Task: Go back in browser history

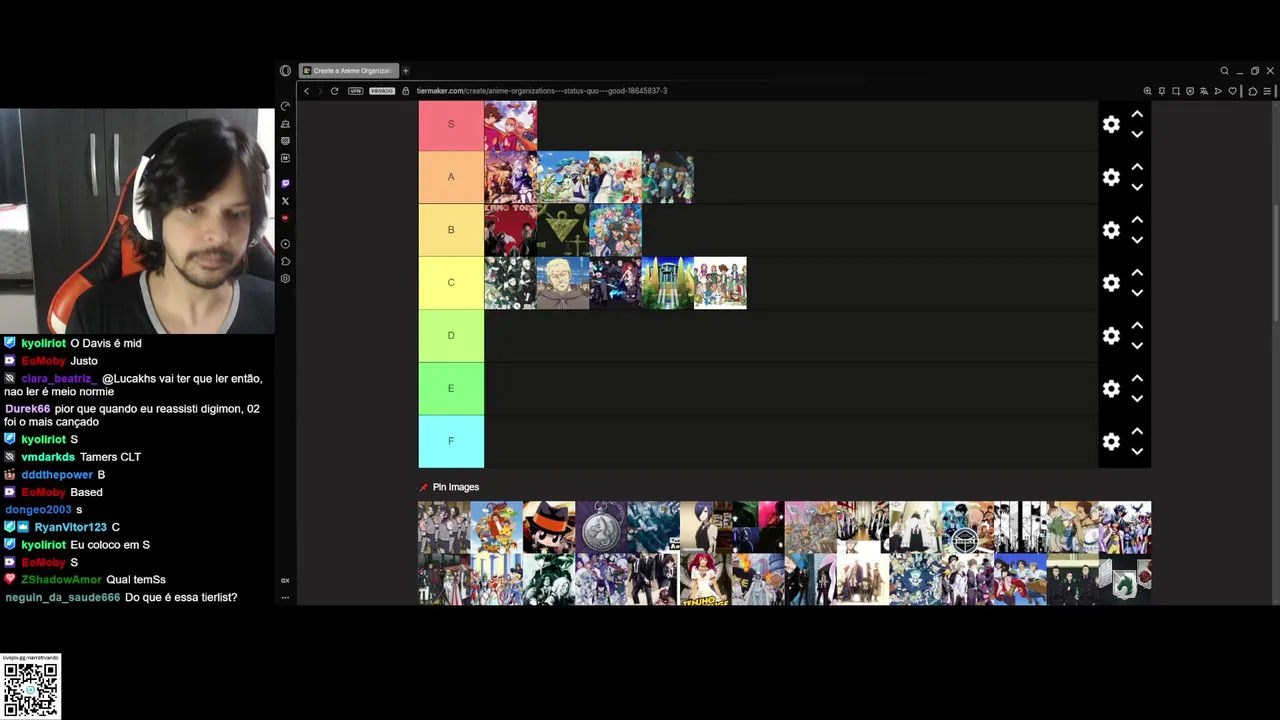Action: (x=307, y=91)
